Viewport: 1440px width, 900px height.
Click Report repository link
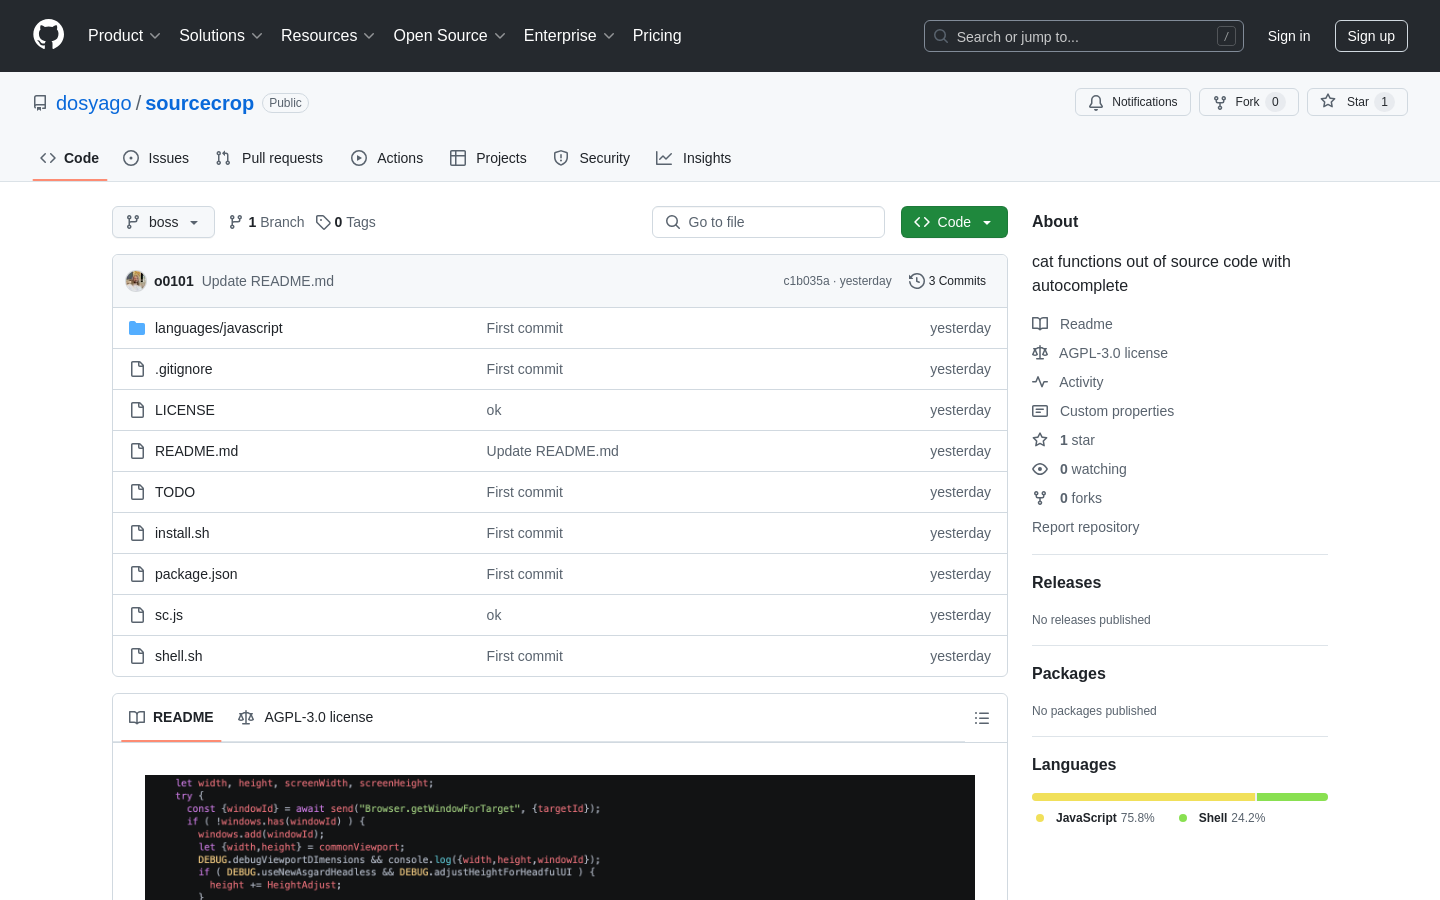point(1085,527)
